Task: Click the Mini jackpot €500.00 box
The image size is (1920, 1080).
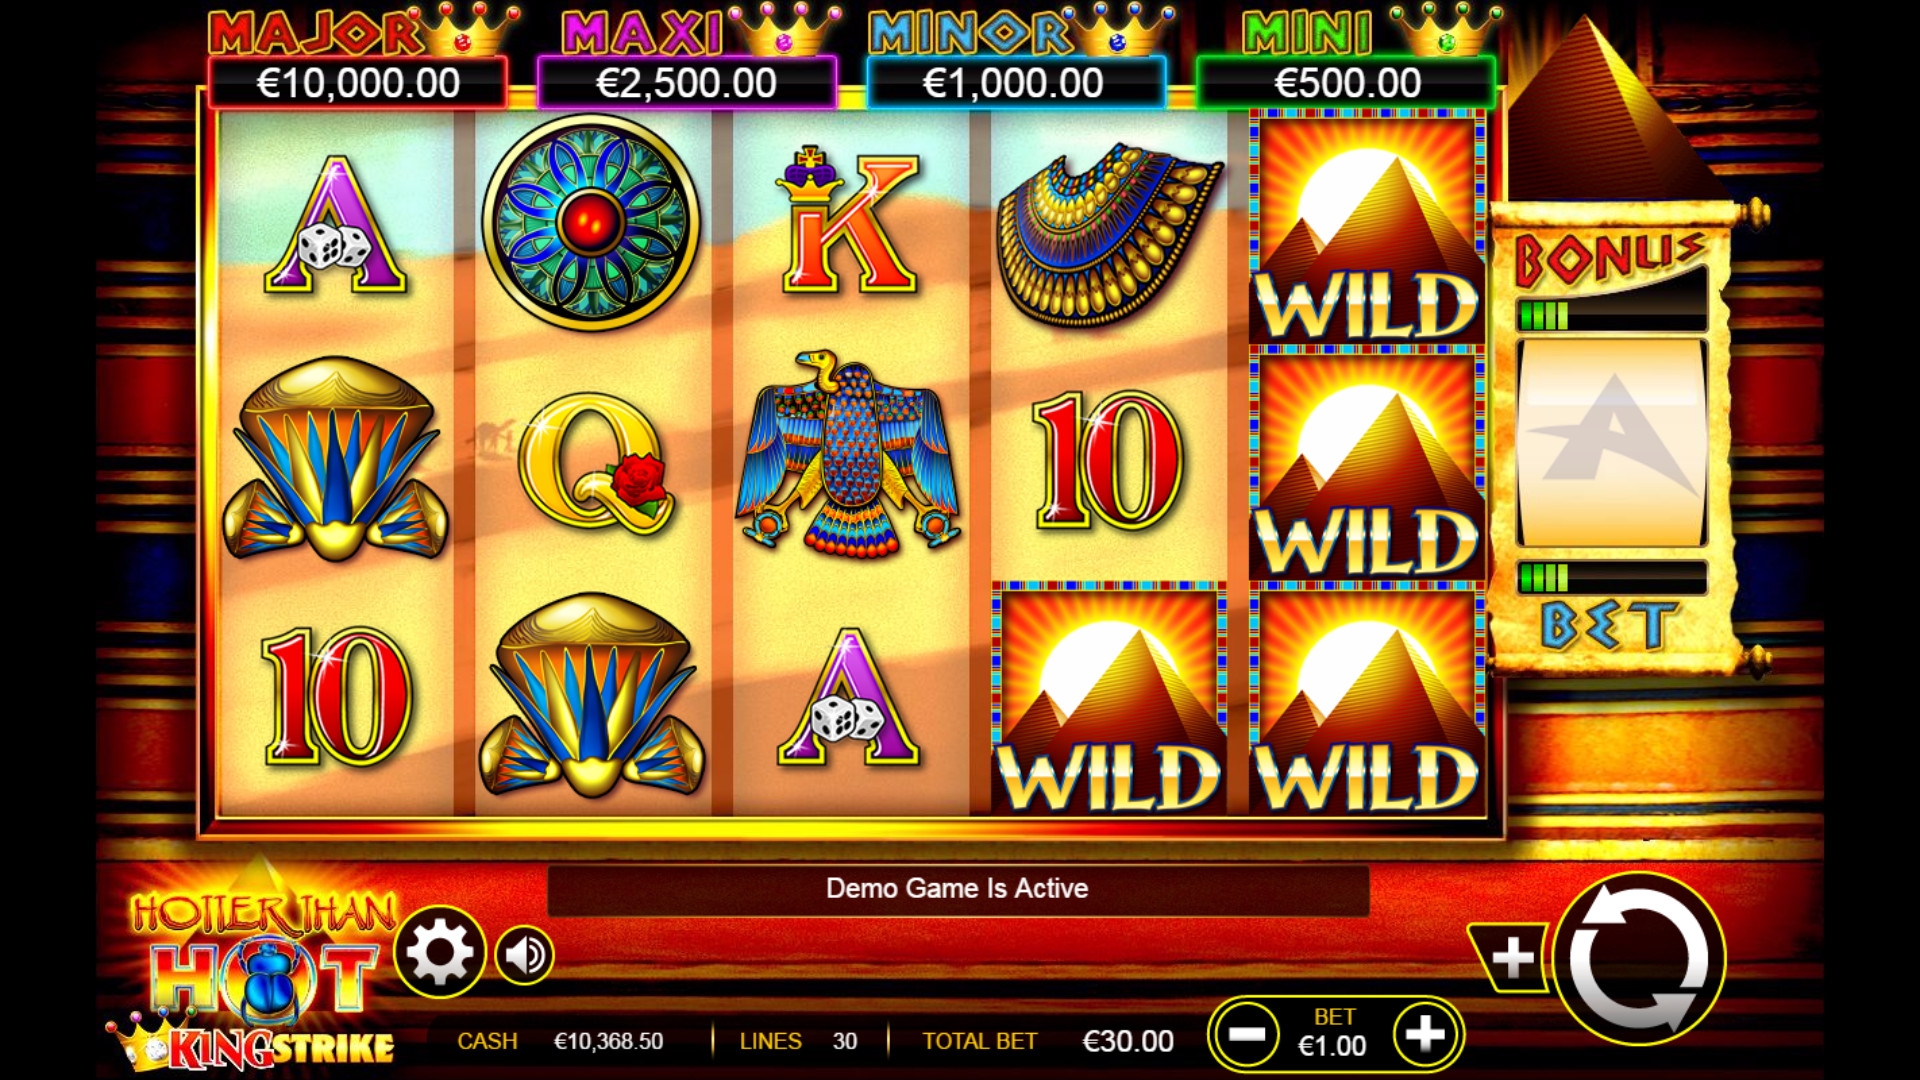Action: 1346,83
